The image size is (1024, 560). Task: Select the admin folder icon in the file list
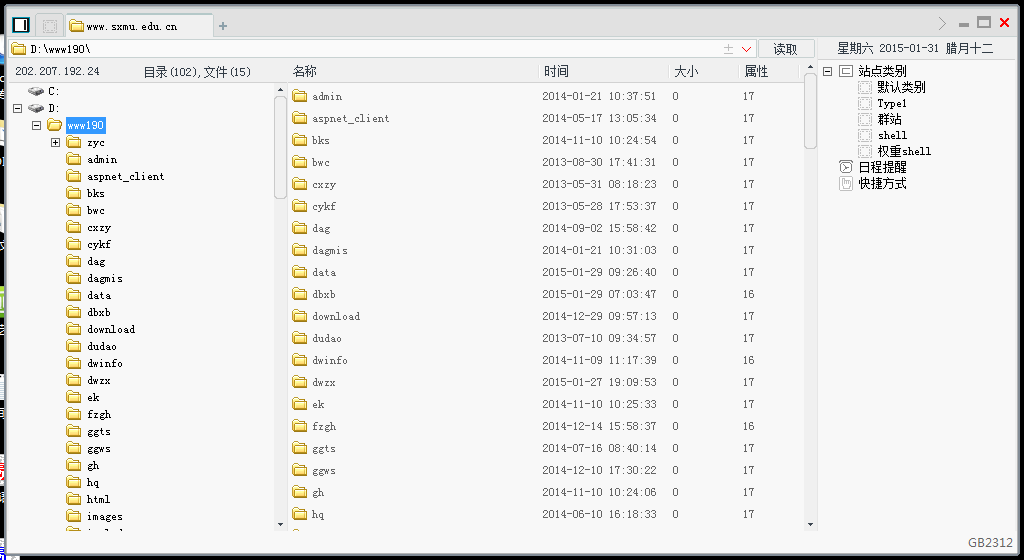tap(300, 96)
